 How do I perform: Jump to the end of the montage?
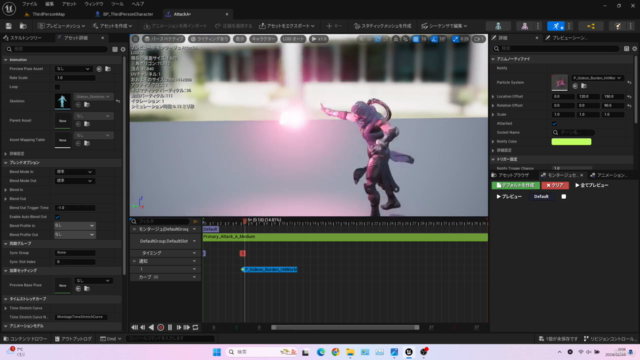(187, 327)
